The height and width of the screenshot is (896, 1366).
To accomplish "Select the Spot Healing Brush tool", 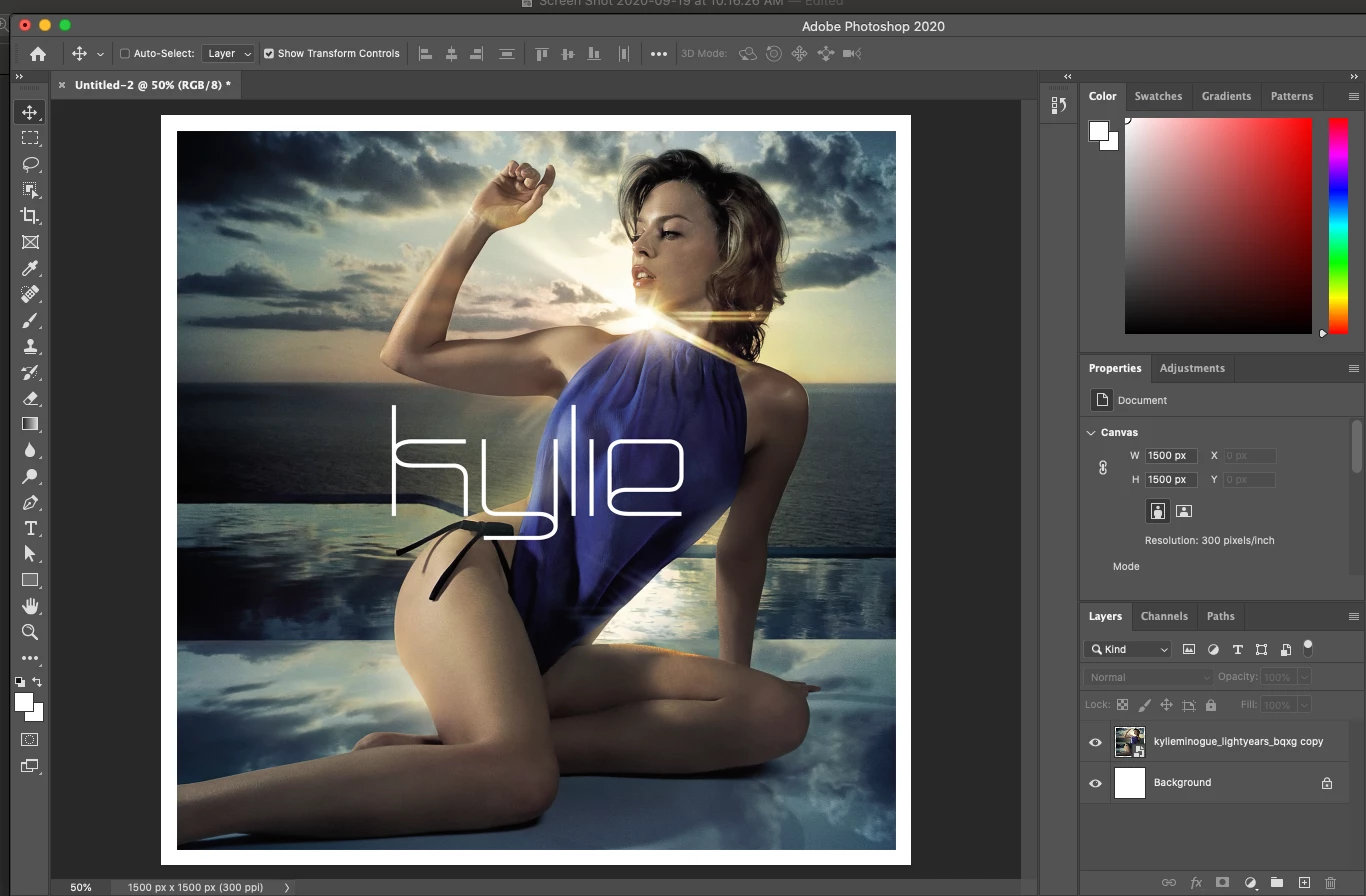I will coord(30,294).
